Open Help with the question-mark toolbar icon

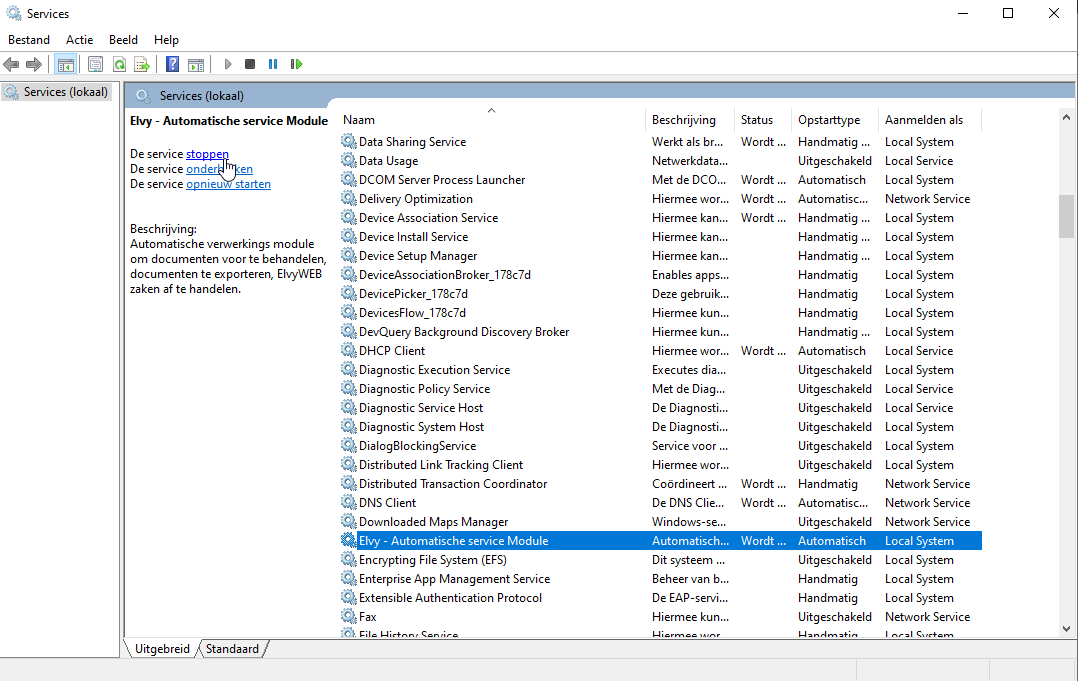click(x=173, y=65)
